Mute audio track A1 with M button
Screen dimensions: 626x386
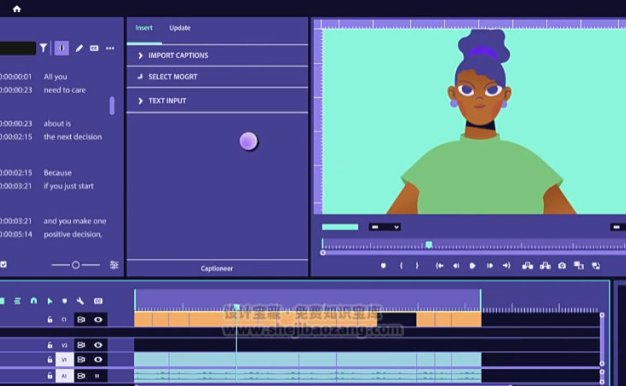97,376
